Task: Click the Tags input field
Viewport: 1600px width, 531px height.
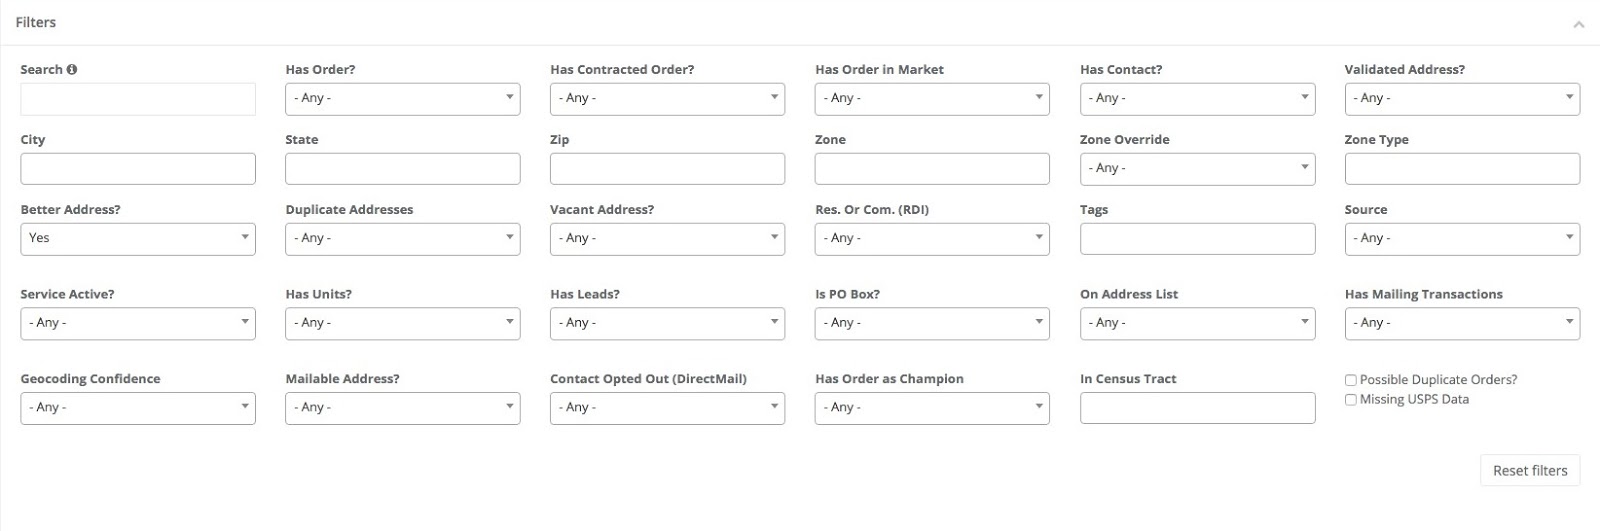Action: (1197, 238)
